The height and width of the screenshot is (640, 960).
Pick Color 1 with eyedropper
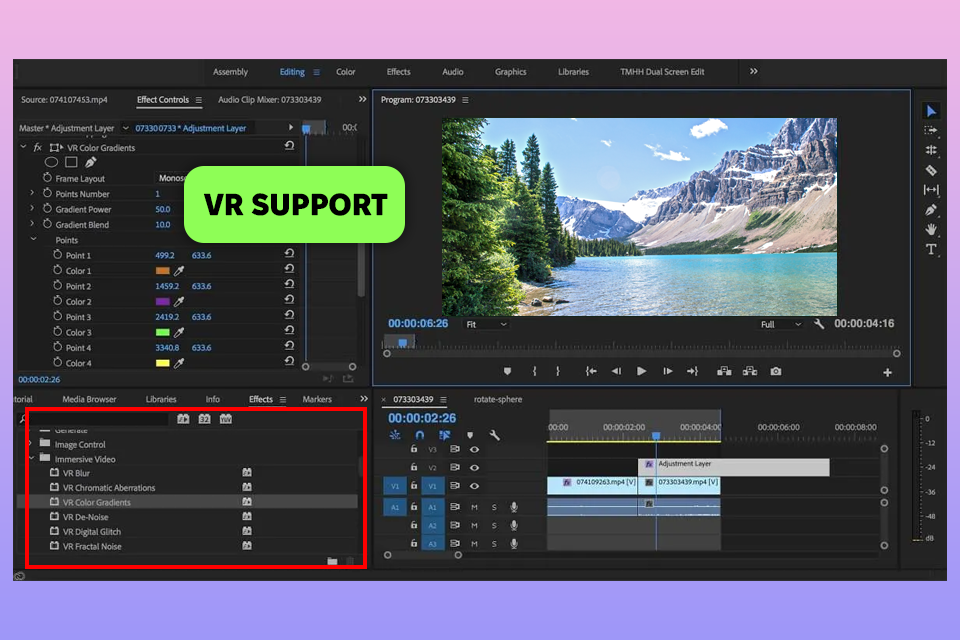pyautogui.click(x=179, y=271)
